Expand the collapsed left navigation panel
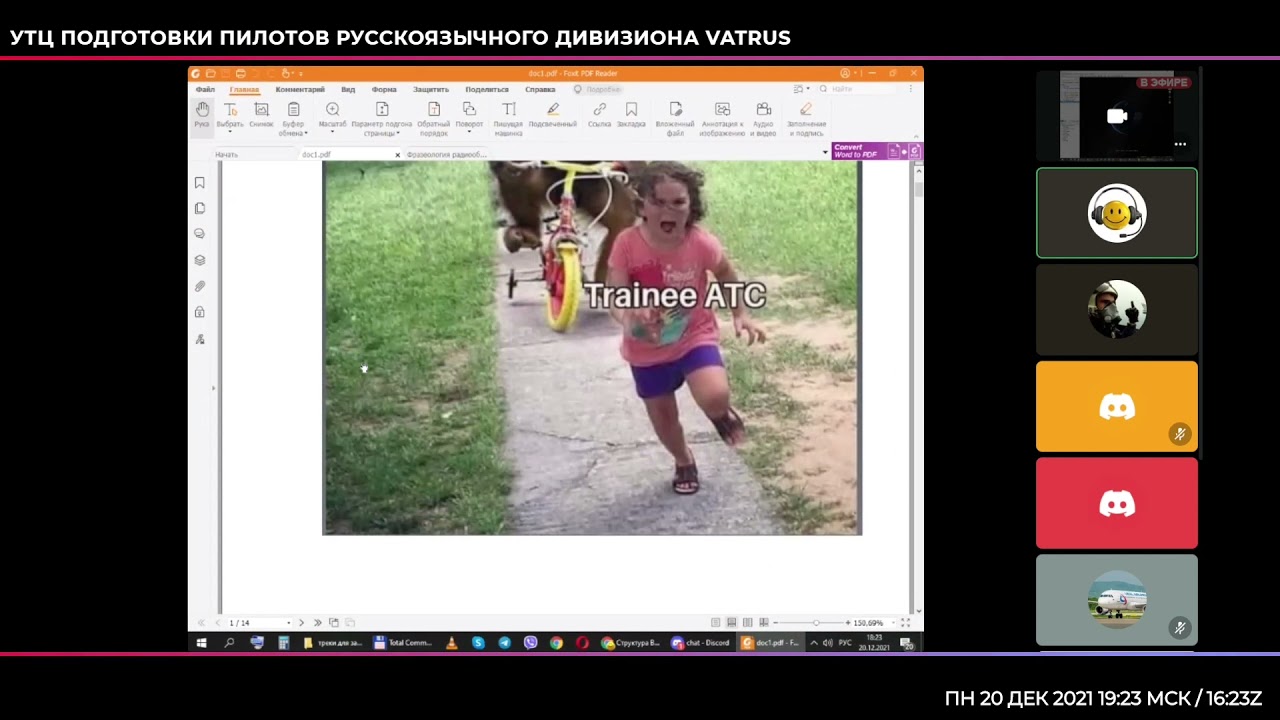Screen dimensions: 1280x720 tap(213, 388)
